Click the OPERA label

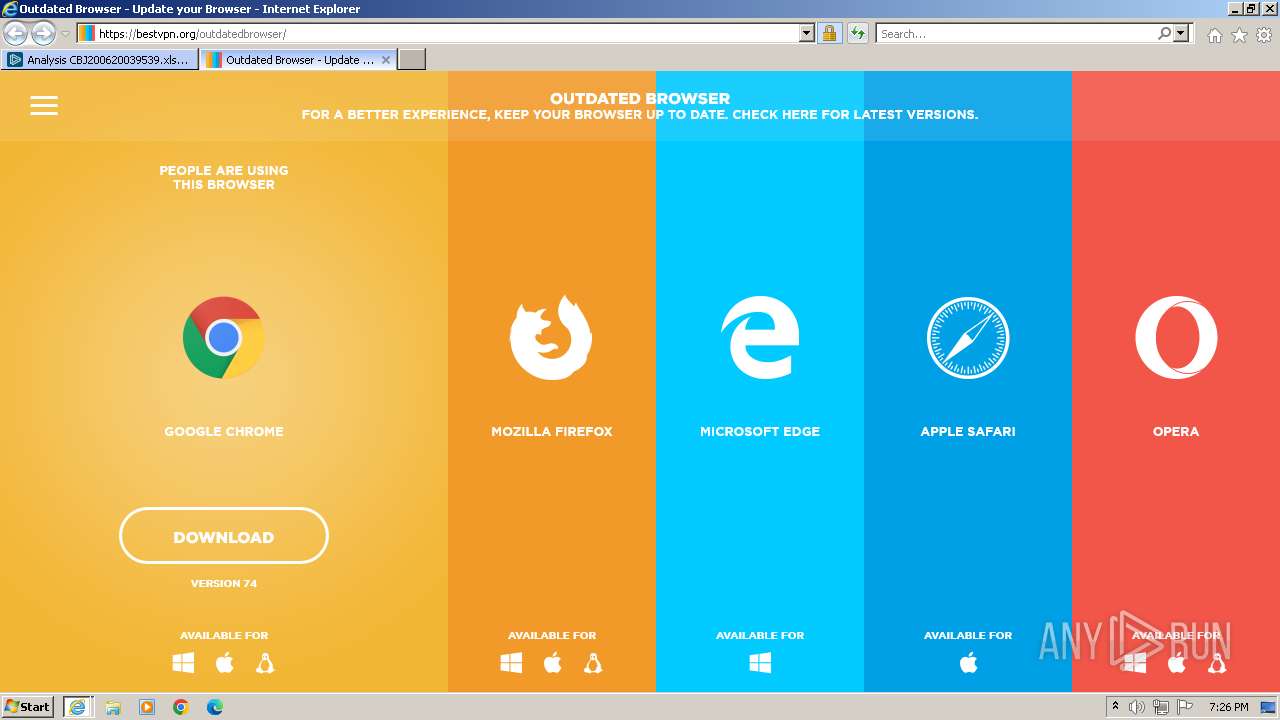(1176, 432)
